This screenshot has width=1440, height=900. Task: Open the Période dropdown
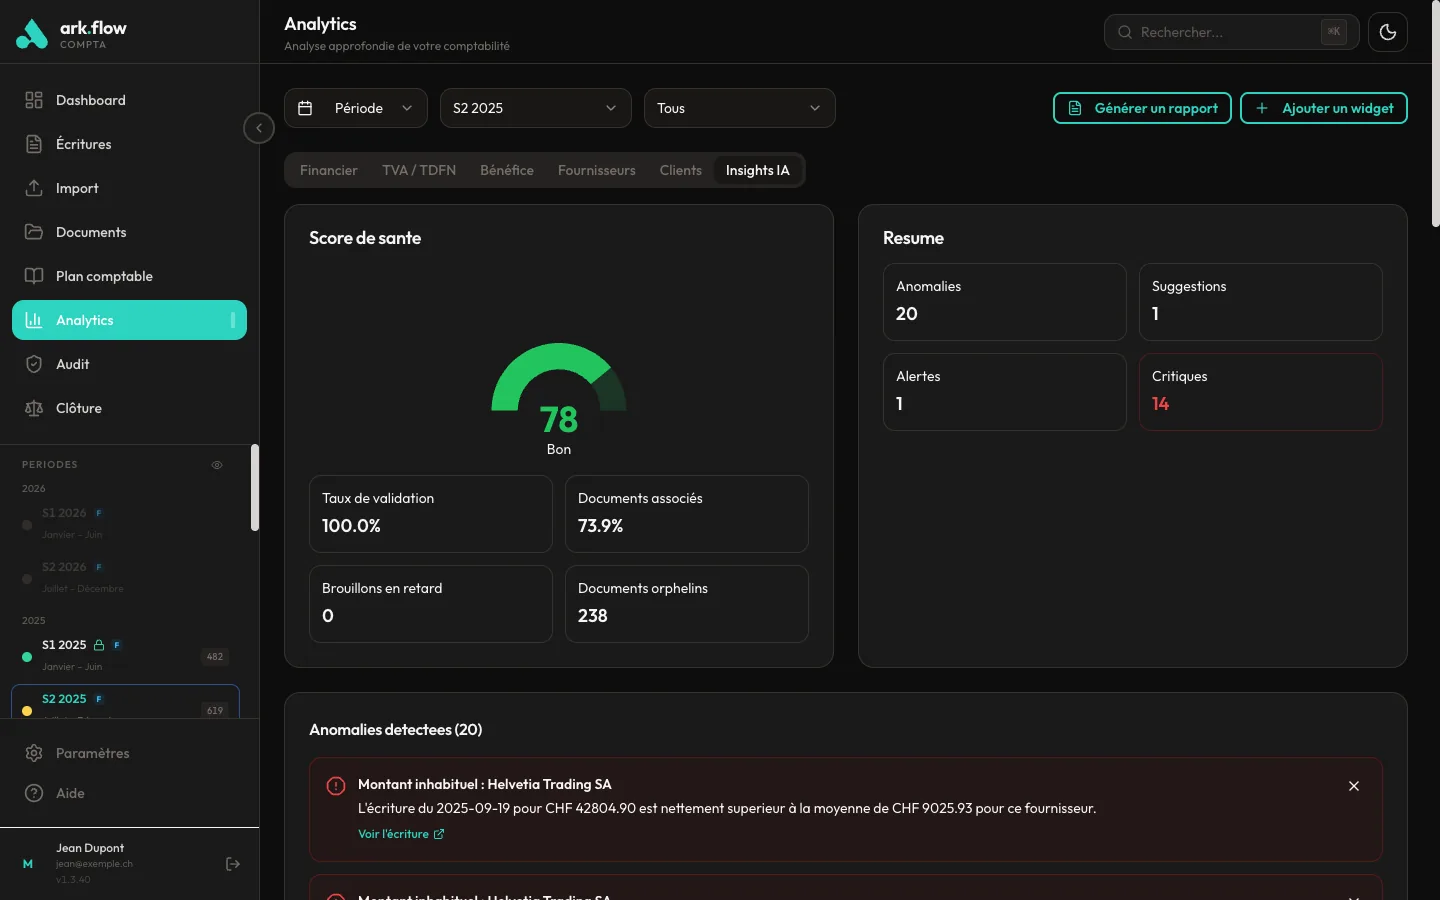click(x=355, y=108)
